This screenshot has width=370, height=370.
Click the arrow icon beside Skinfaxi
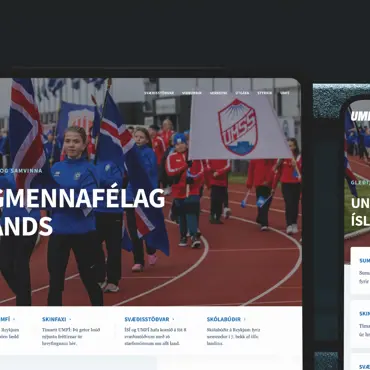coord(70,319)
